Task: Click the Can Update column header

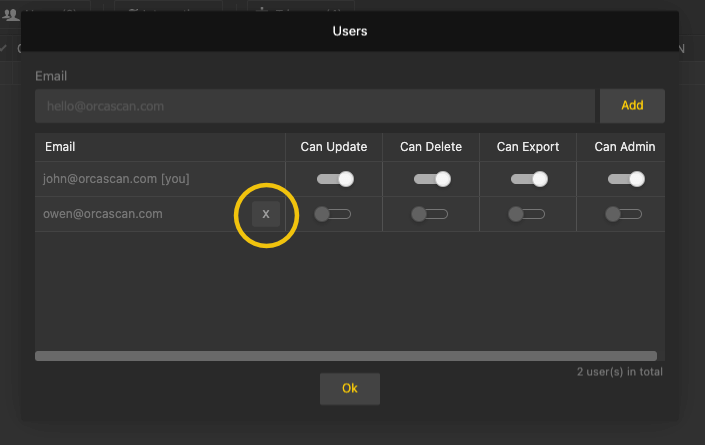Action: [x=334, y=147]
